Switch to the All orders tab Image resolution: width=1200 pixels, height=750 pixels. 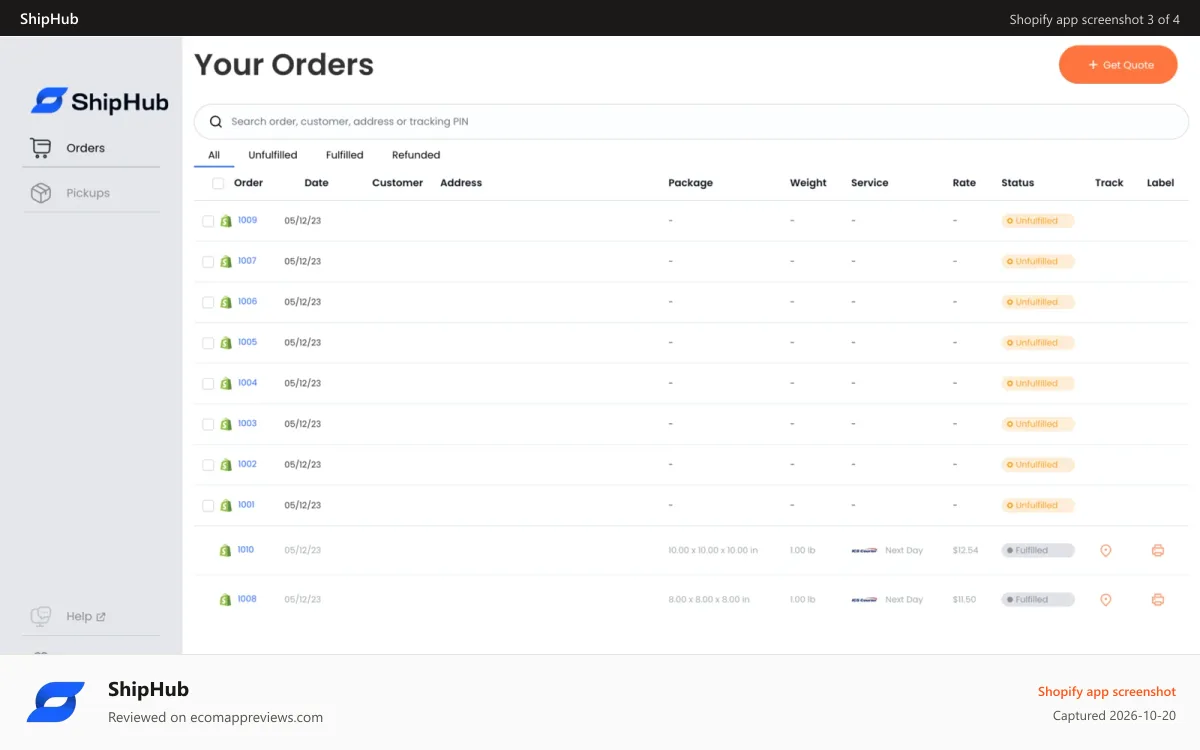click(214, 155)
